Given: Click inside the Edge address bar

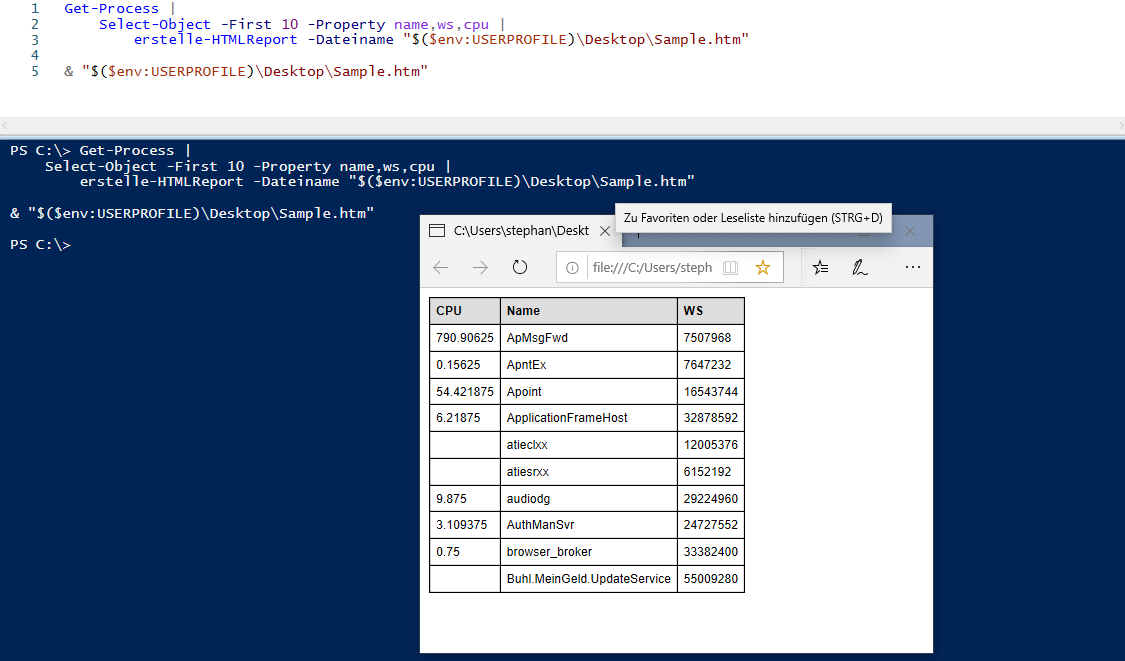Looking at the screenshot, I should coord(650,267).
